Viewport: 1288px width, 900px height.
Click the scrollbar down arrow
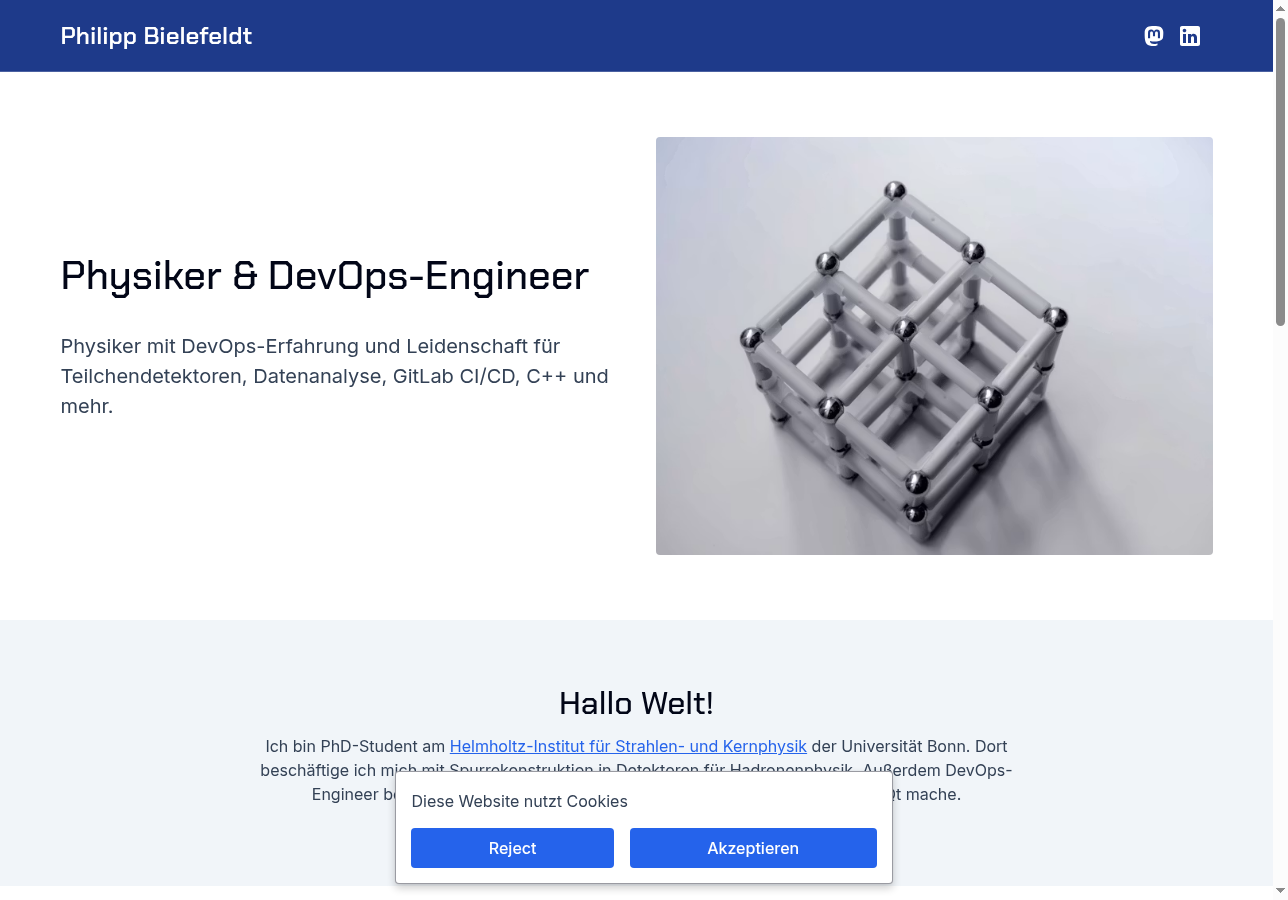click(1280, 891)
